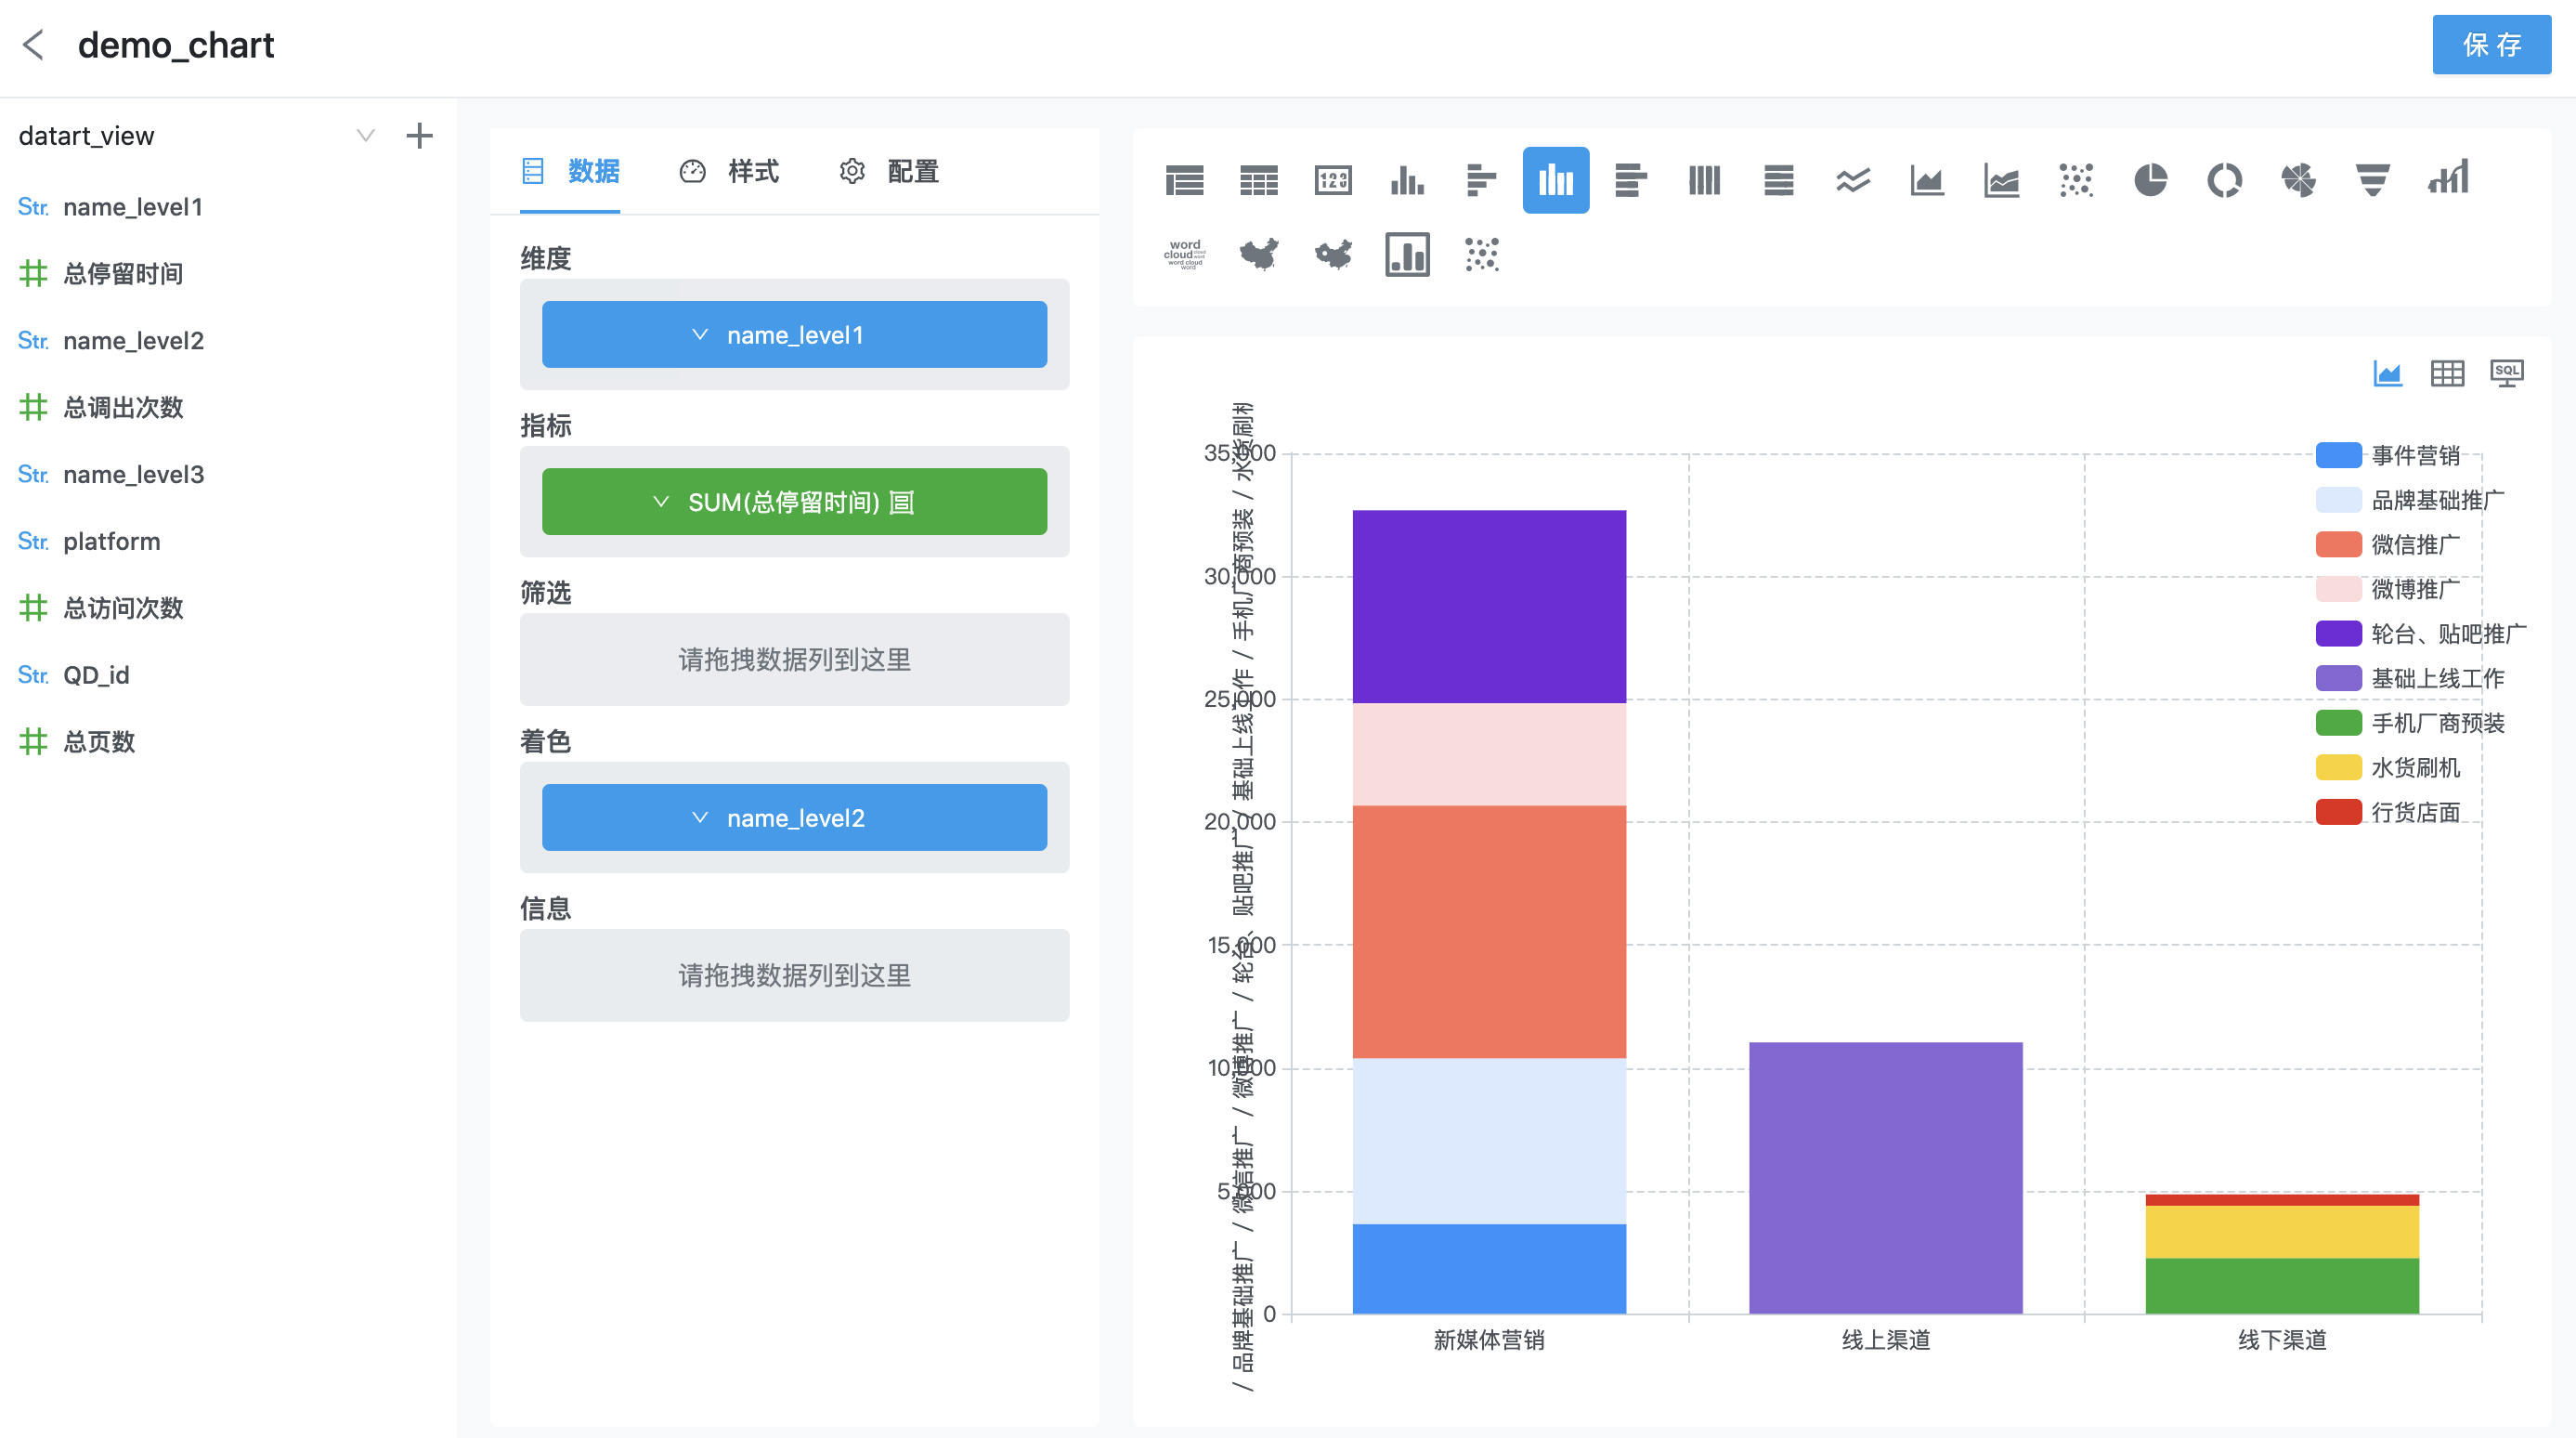
Task: Click the plus icon beside datart_view
Action: point(419,136)
